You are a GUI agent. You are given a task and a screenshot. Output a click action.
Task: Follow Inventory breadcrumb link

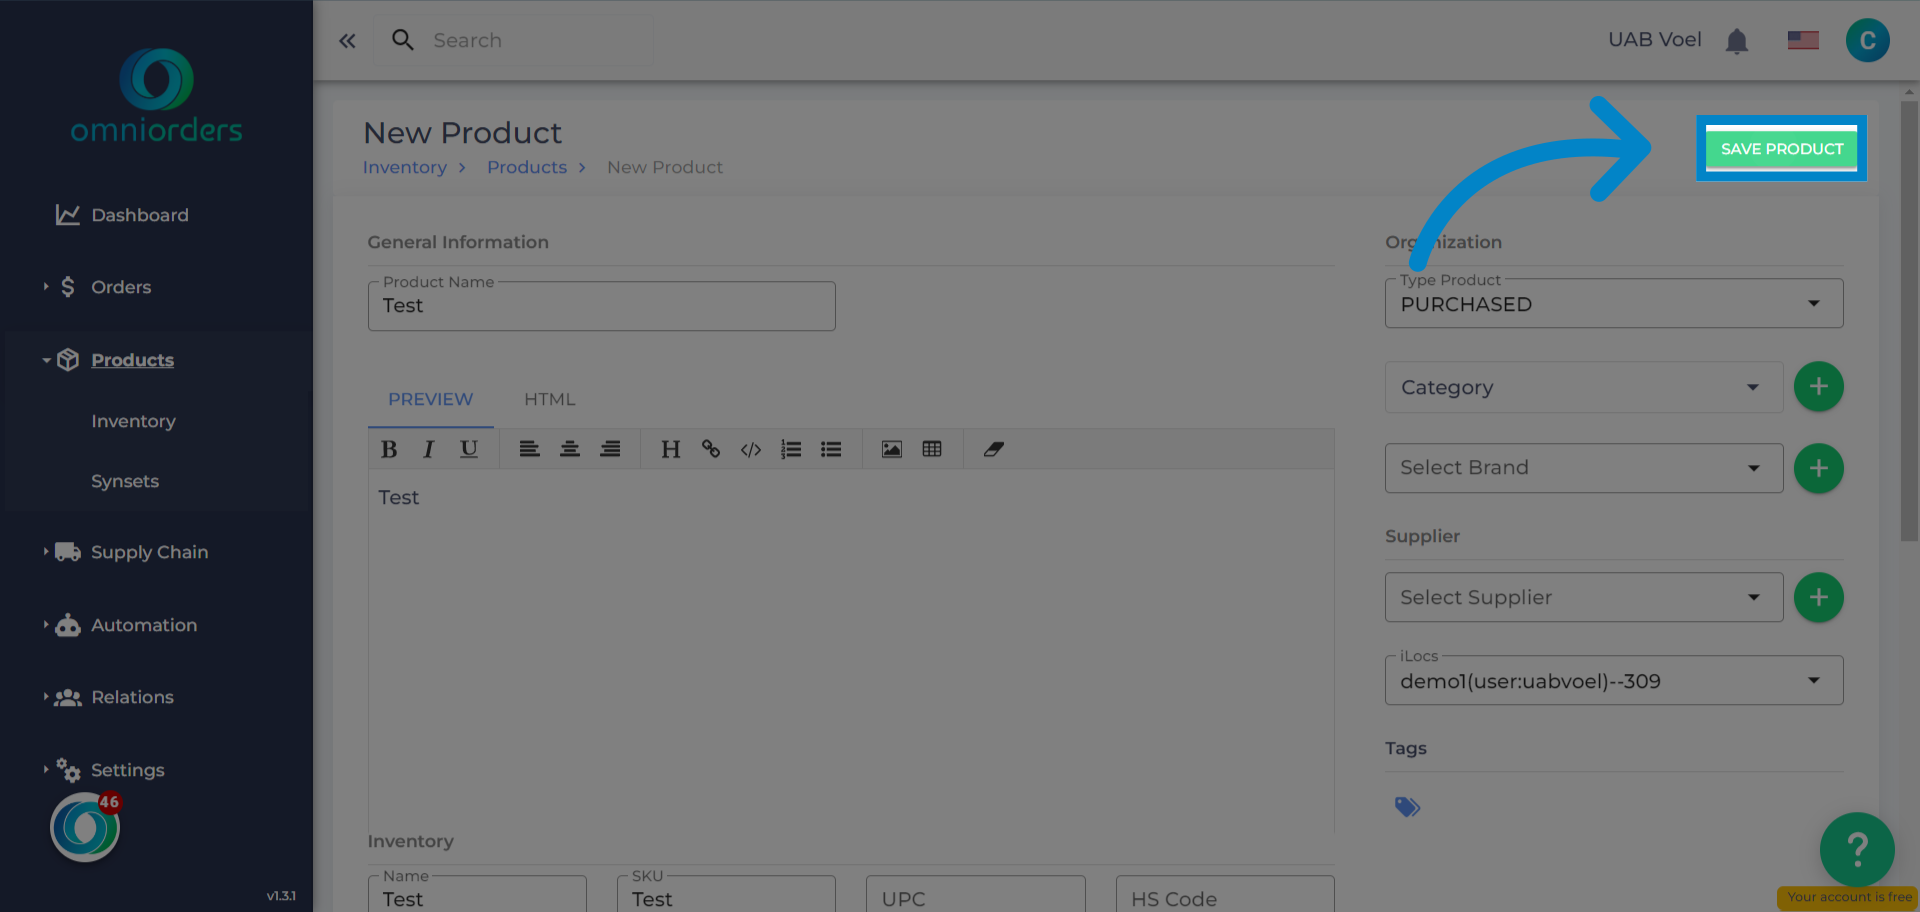[405, 167]
